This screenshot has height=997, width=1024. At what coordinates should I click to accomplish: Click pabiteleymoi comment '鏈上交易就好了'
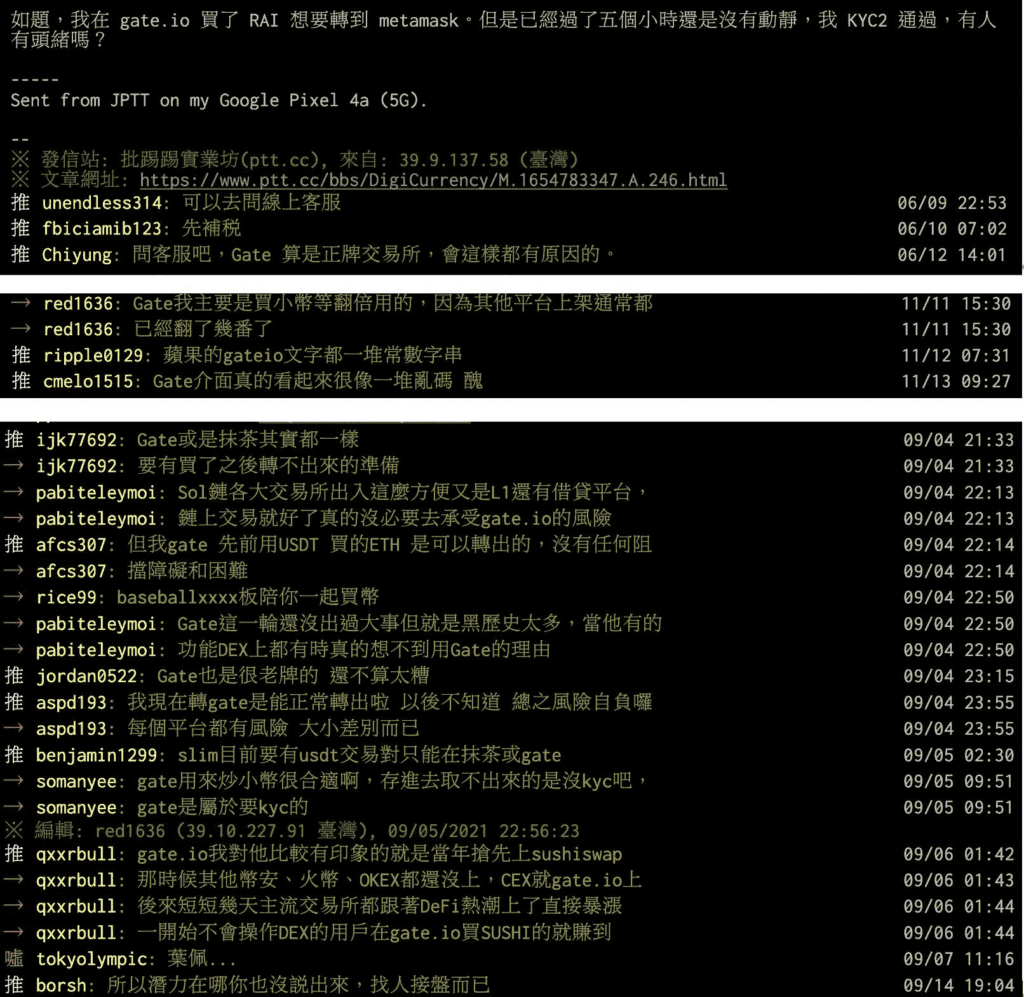(x=394, y=518)
